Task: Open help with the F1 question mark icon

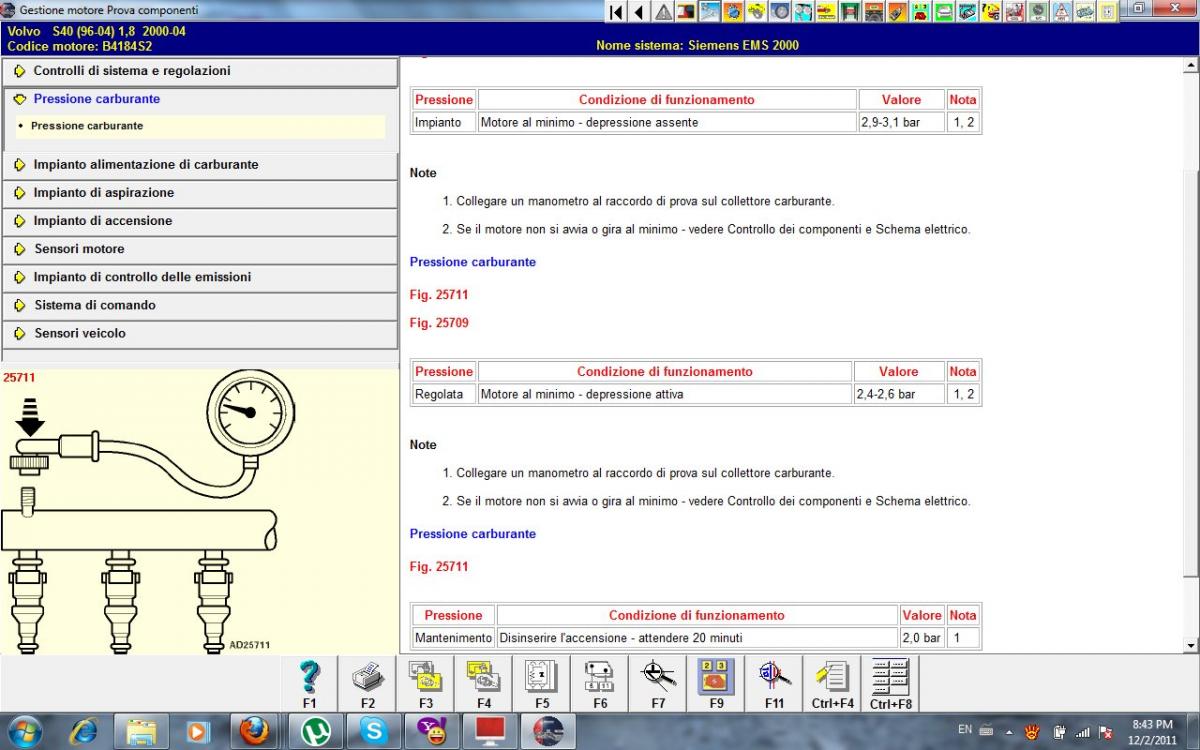Action: tap(310, 684)
